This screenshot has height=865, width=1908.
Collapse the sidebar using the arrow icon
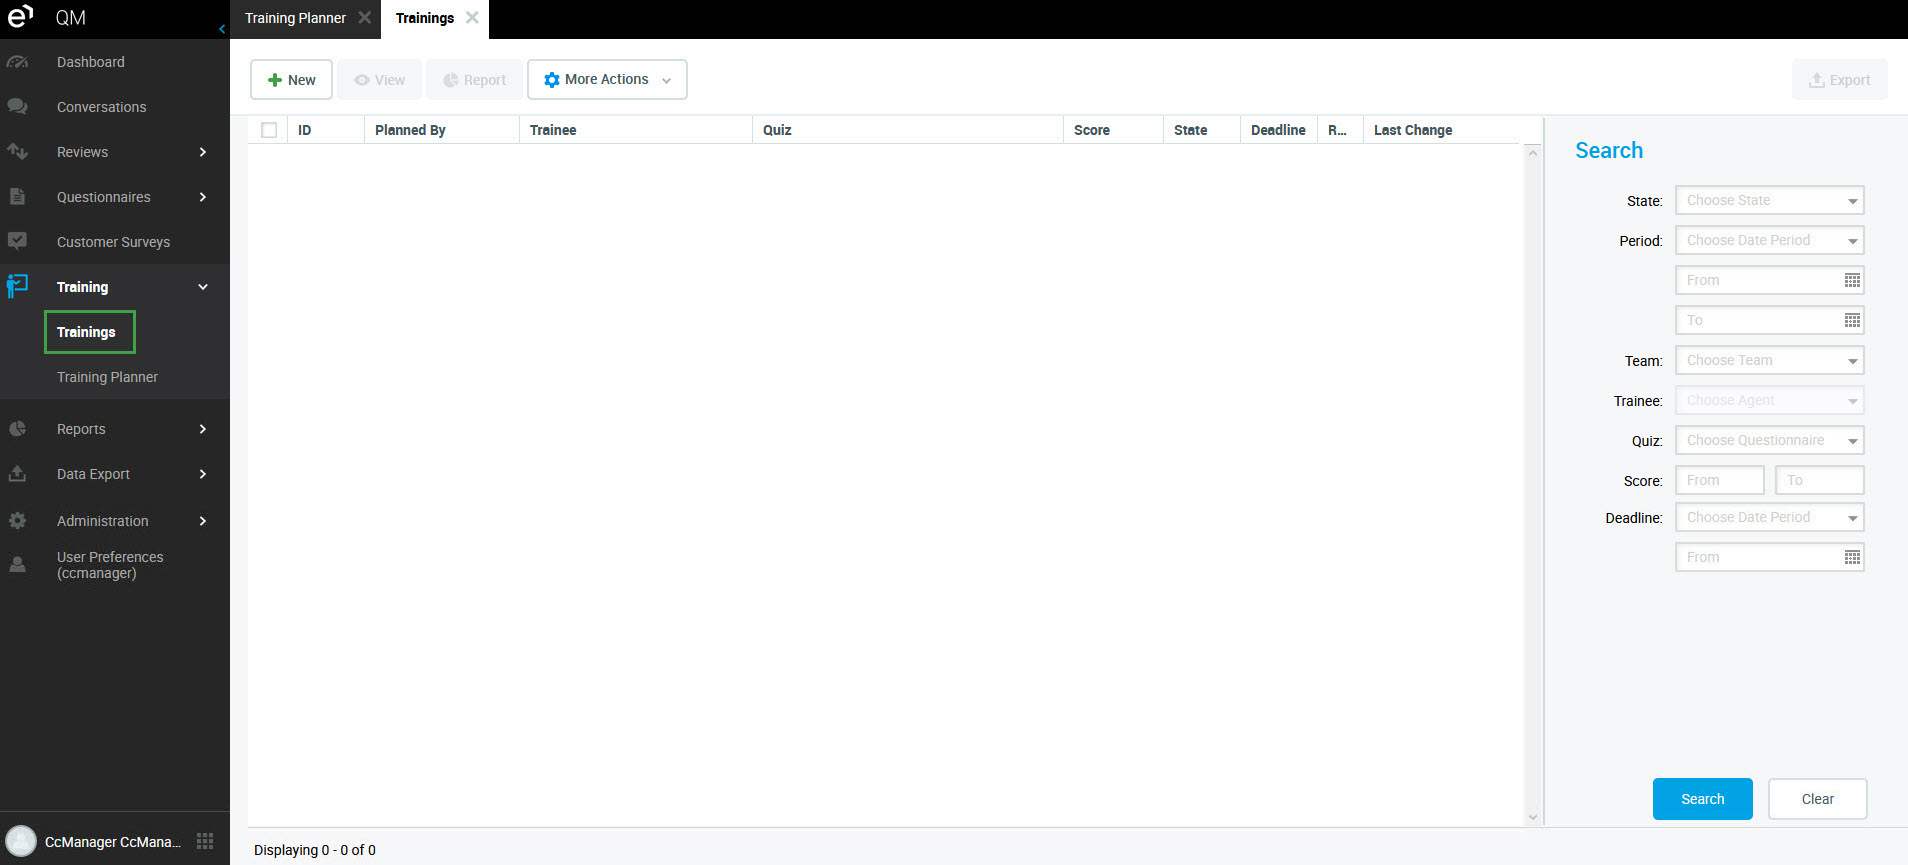click(x=222, y=29)
